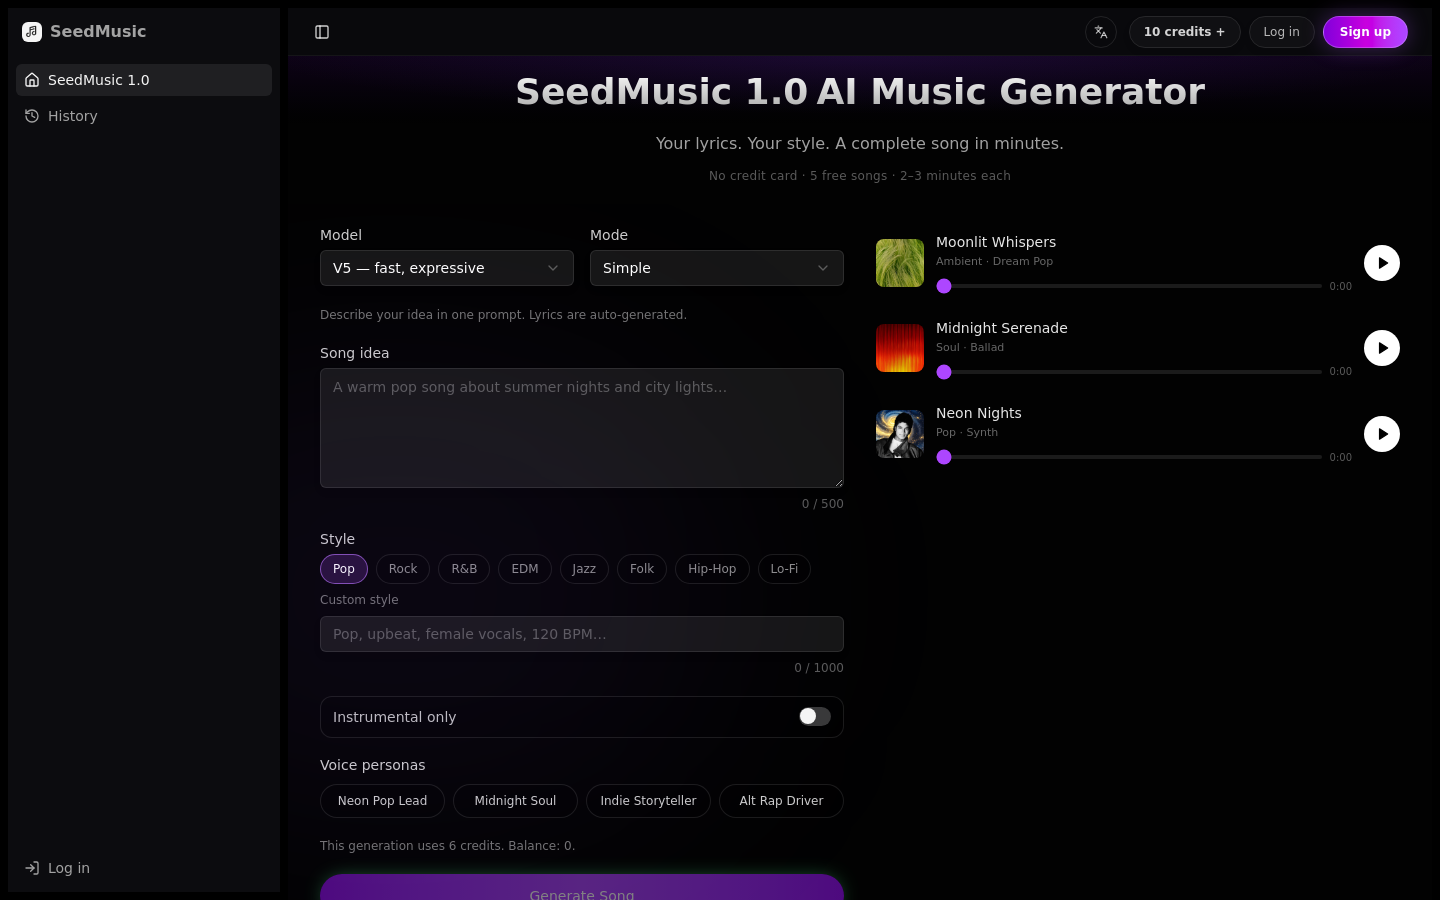Screen dimensions: 1440x900
Task: Click the Midnight Serenade track title
Action: pyautogui.click(x=1002, y=328)
